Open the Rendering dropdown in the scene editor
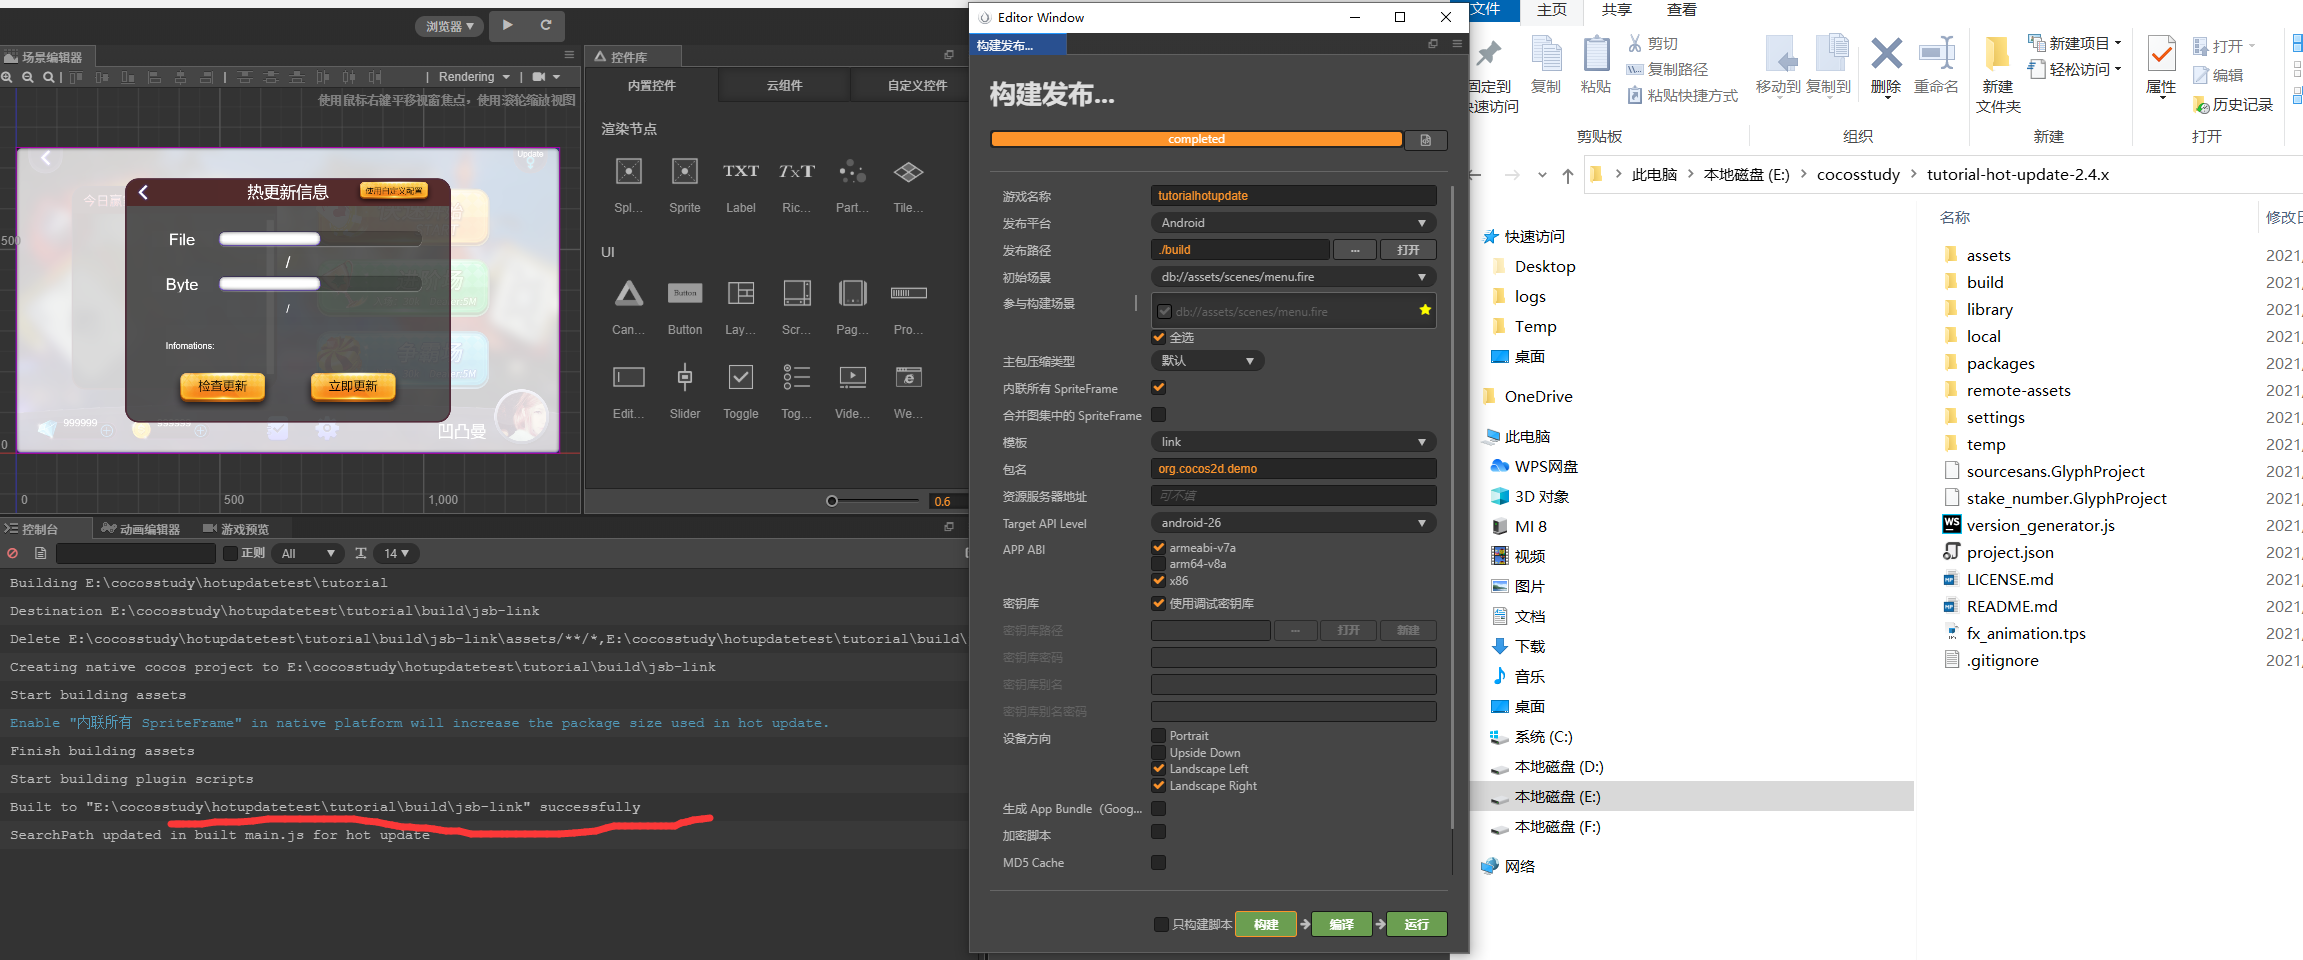This screenshot has width=2303, height=960. pyautogui.click(x=474, y=77)
